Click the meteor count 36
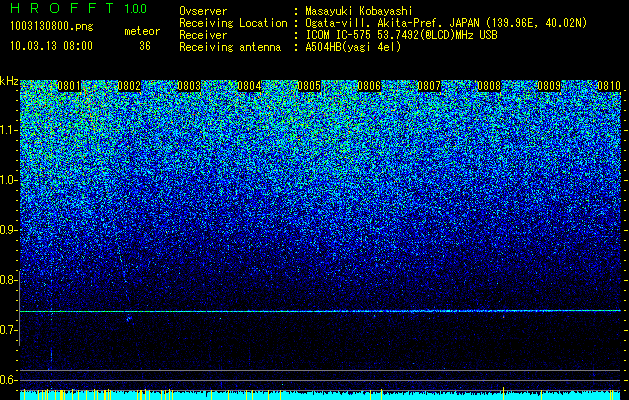Image resolution: width=629 pixels, height=400 pixels. tap(145, 46)
